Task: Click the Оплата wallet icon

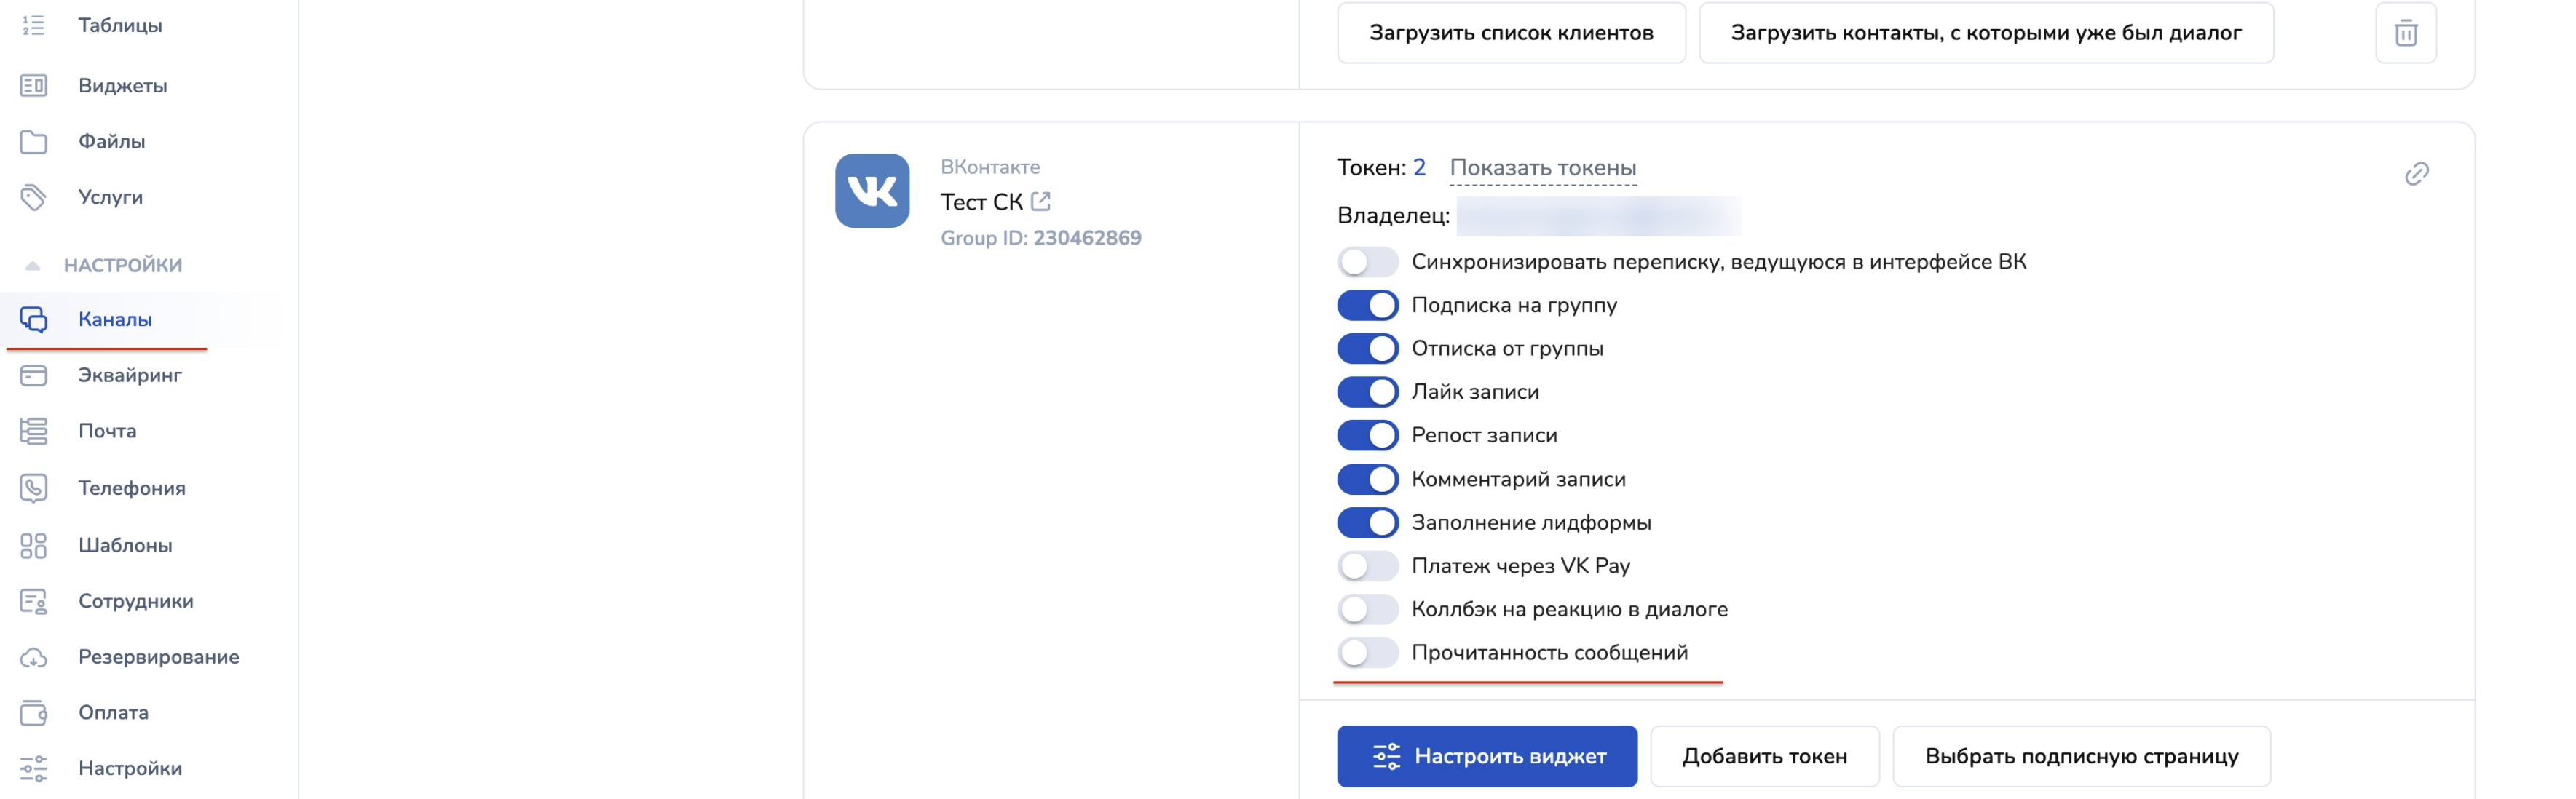Action: [33, 713]
